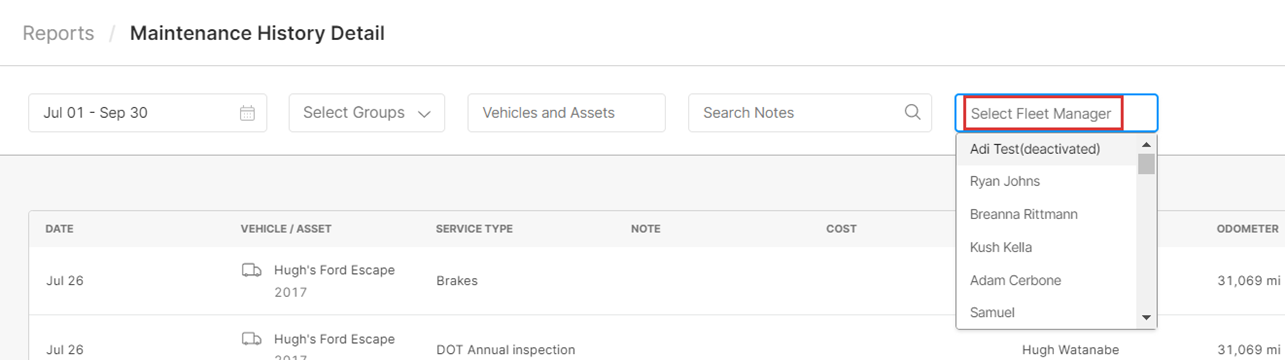Click the dropdown list scroll down arrow

(1146, 318)
